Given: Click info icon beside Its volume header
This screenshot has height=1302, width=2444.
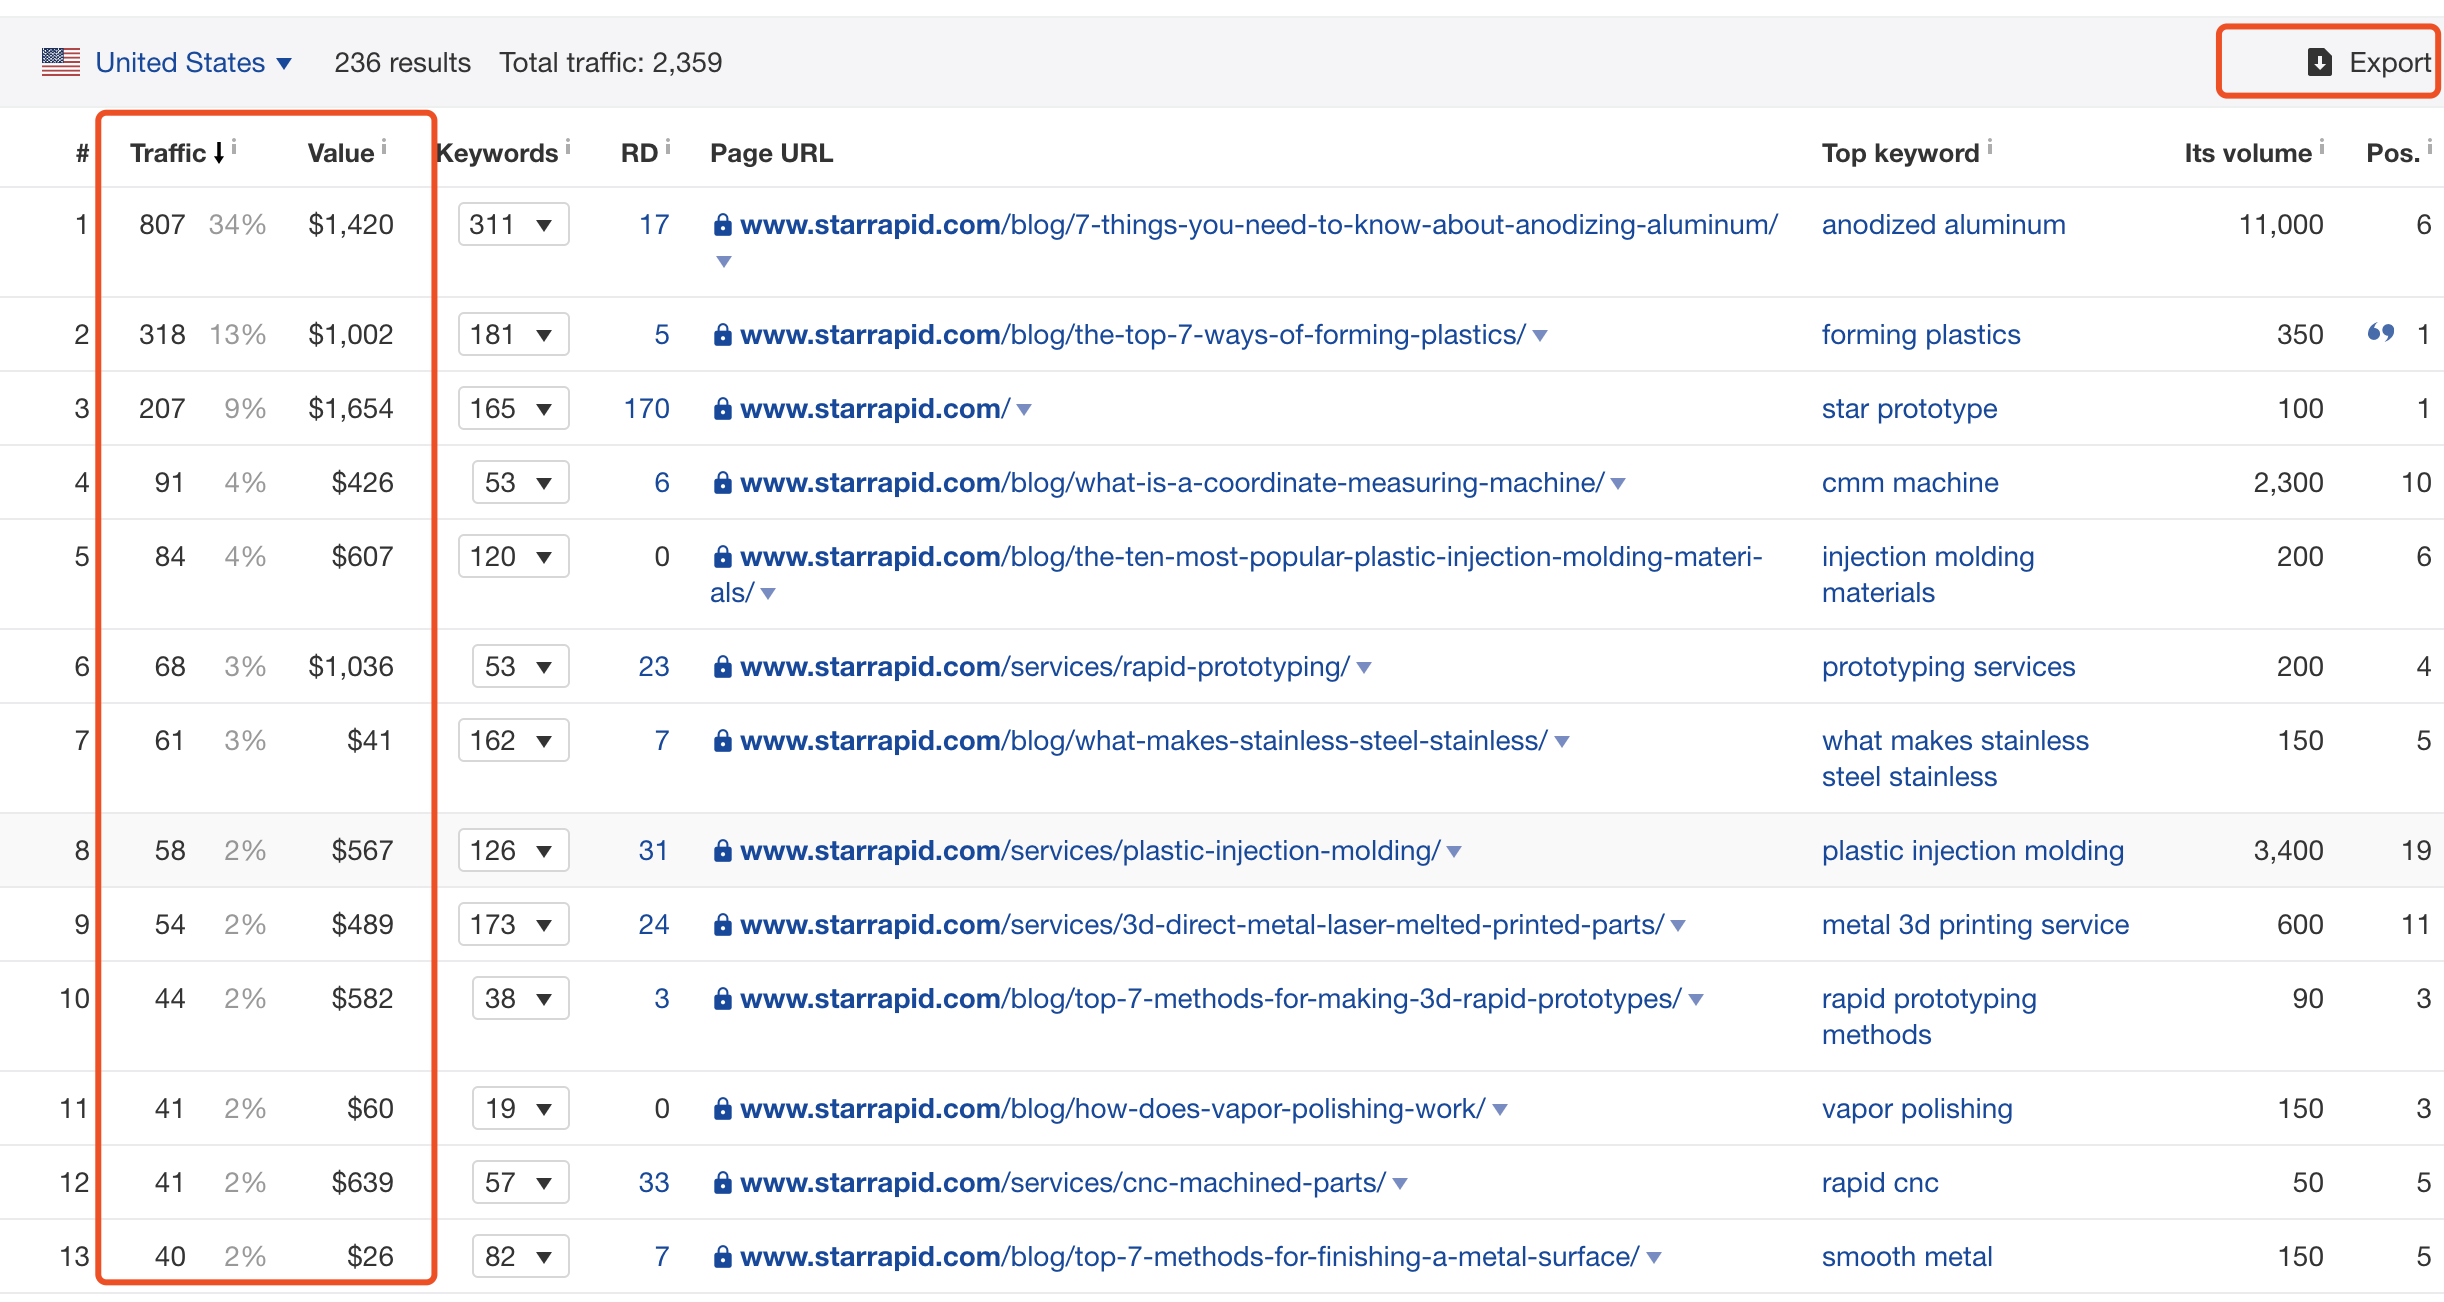Looking at the screenshot, I should coord(2322,147).
